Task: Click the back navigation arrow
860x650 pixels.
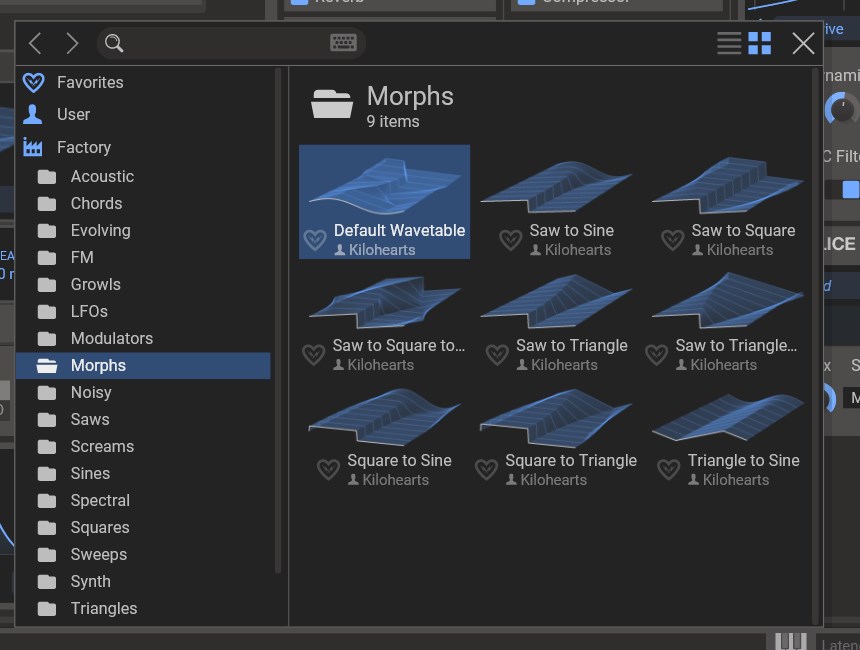Action: point(35,43)
